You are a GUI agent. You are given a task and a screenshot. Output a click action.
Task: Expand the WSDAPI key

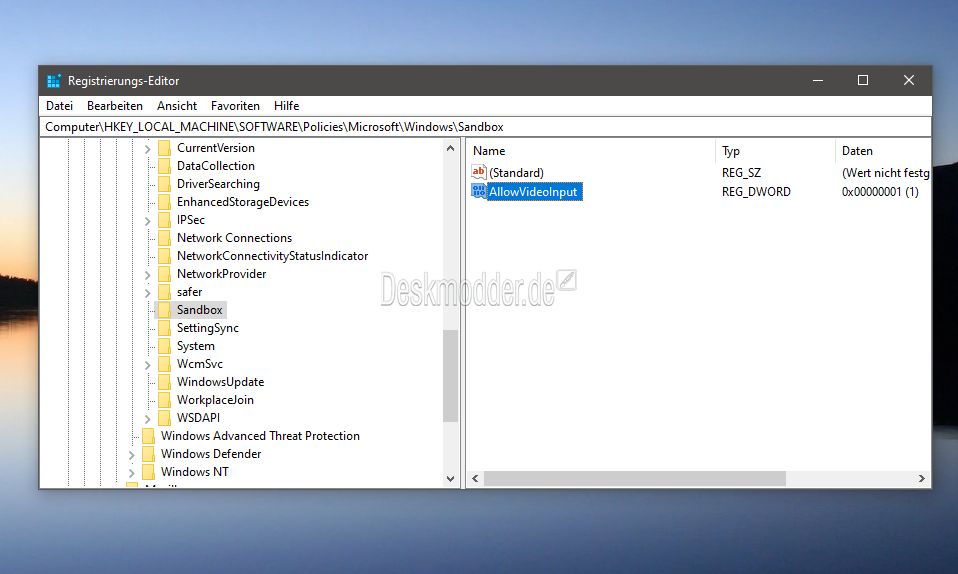(147, 419)
